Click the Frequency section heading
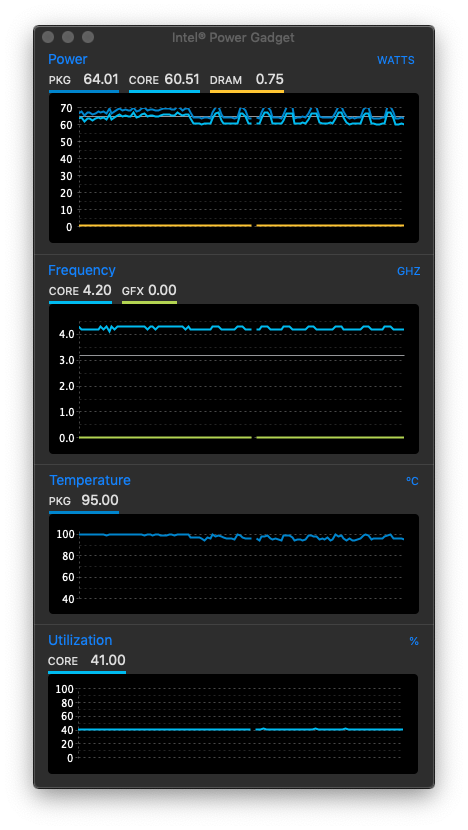Screen dimensions: 468x830 82,270
